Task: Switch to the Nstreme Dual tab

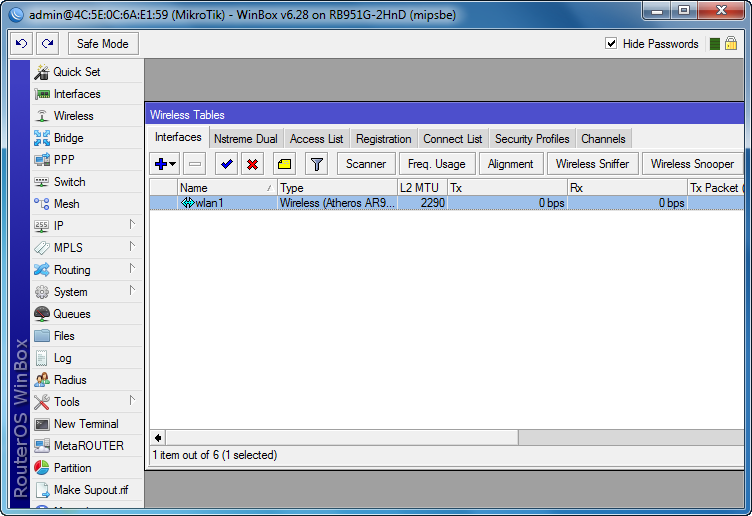Action: (246, 139)
